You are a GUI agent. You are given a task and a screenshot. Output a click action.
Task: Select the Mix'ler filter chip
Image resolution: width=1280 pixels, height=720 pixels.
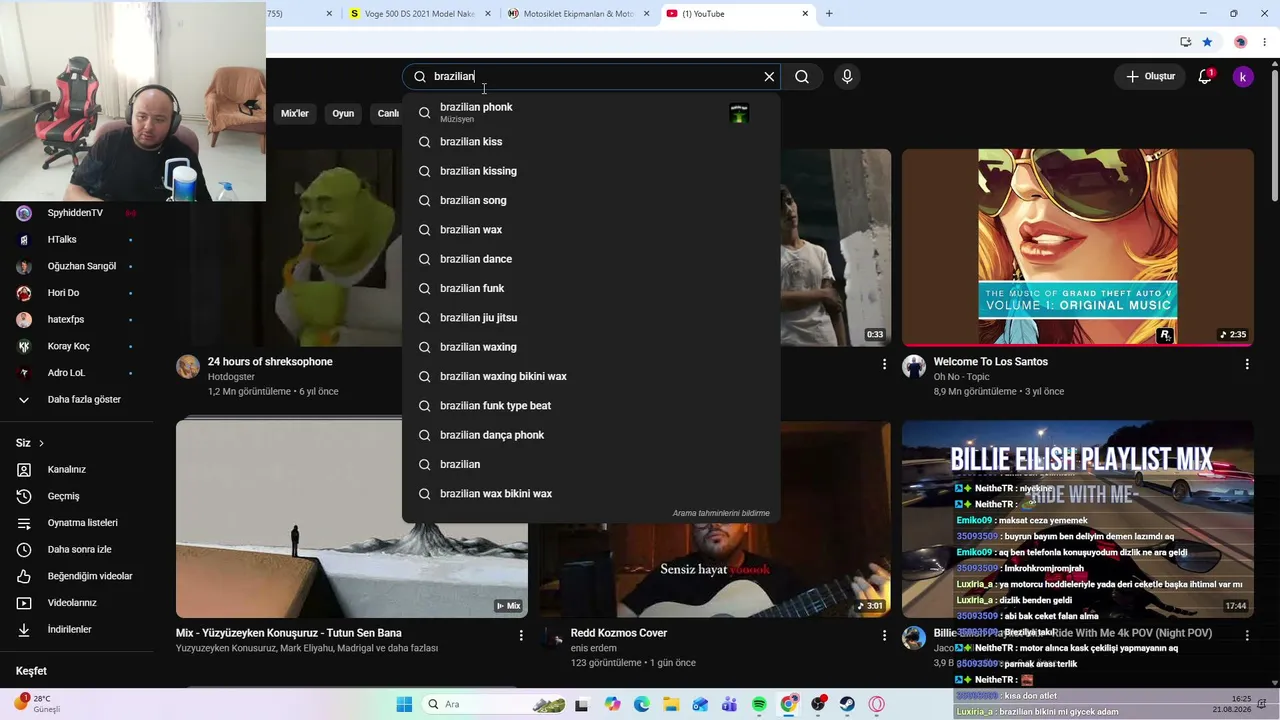point(295,114)
